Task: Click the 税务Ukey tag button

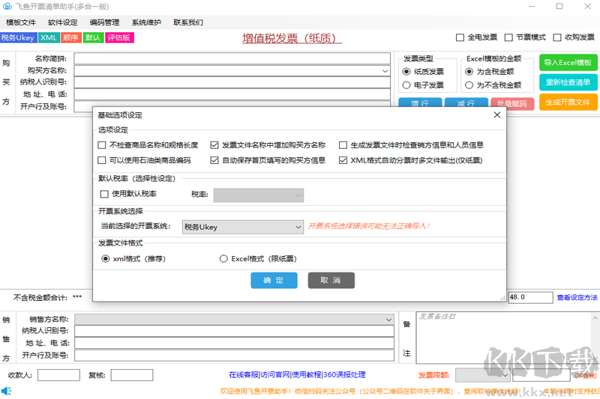Action: [18, 37]
